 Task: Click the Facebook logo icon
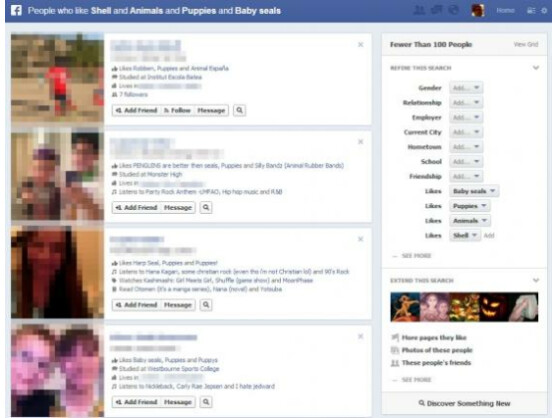(x=16, y=10)
